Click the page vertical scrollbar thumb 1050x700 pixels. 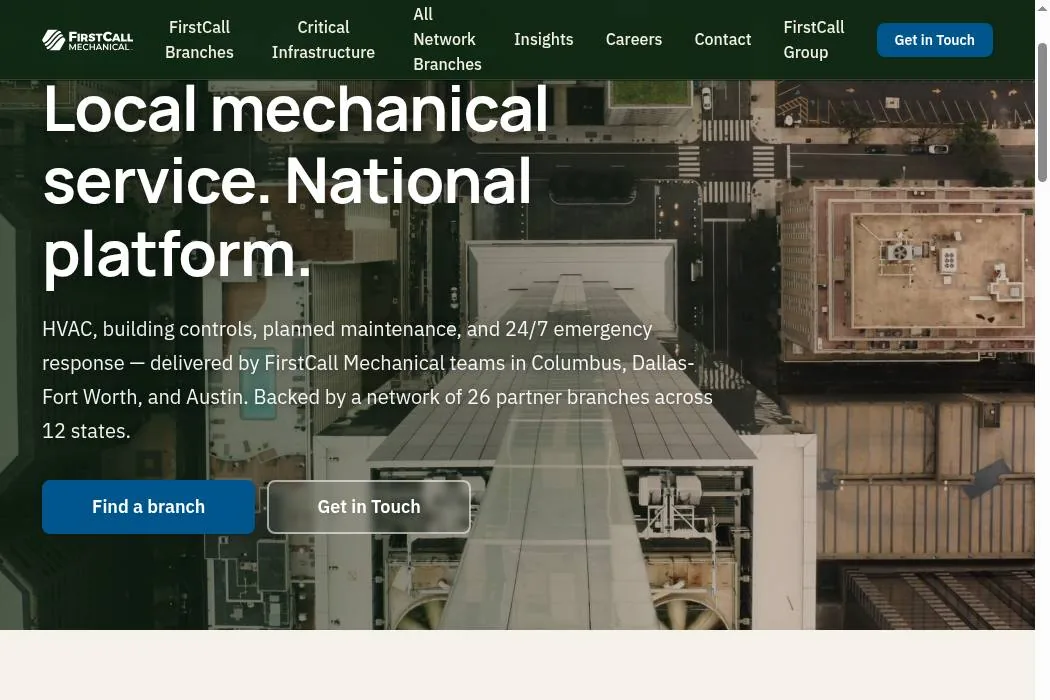point(1042,112)
